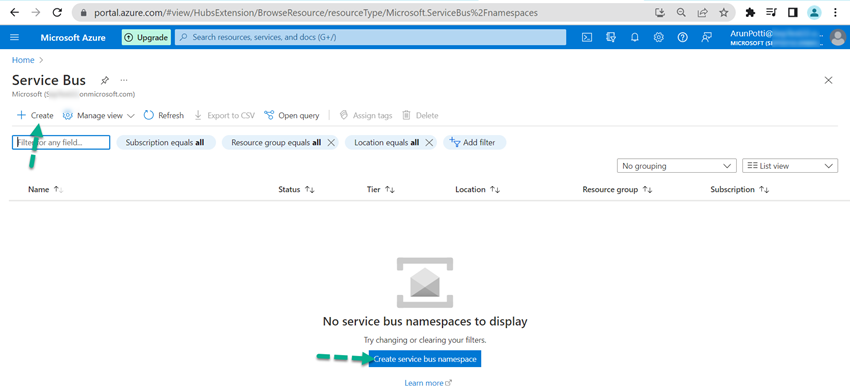Remove the Resource group filter
The image size is (850, 391).
coord(331,143)
